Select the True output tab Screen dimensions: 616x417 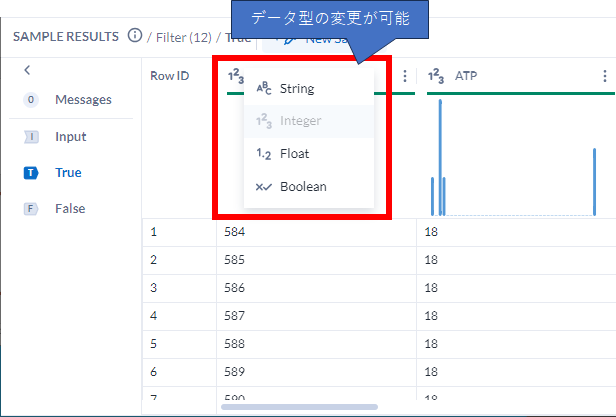click(68, 172)
